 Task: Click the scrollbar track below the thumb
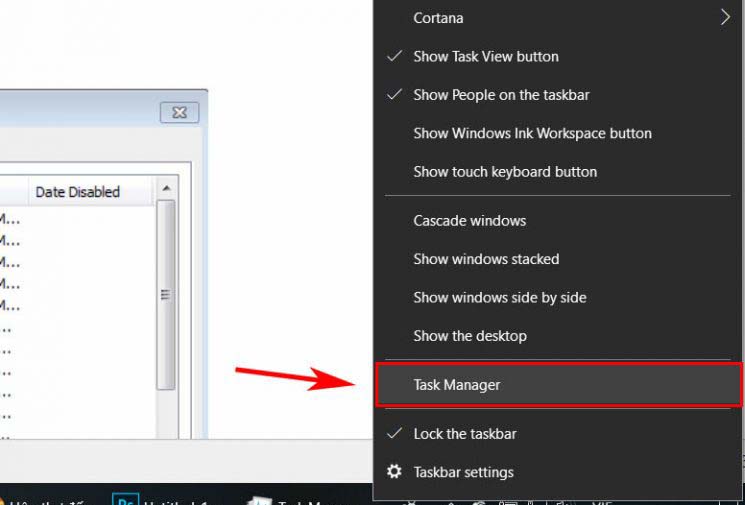(x=166, y=413)
